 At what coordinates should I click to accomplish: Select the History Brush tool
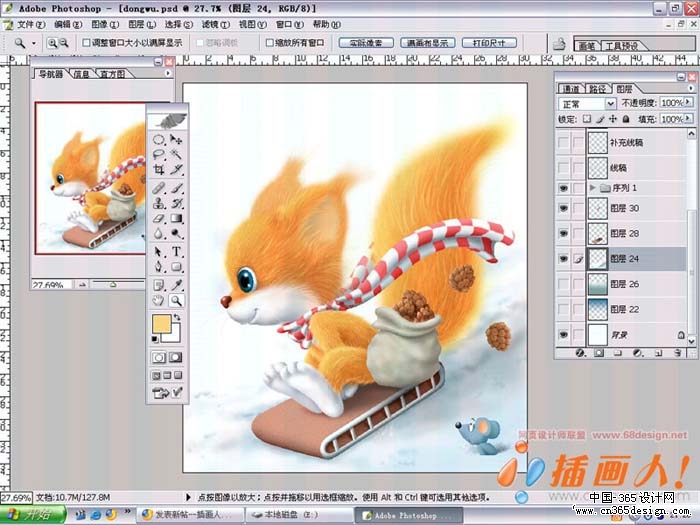(x=176, y=203)
